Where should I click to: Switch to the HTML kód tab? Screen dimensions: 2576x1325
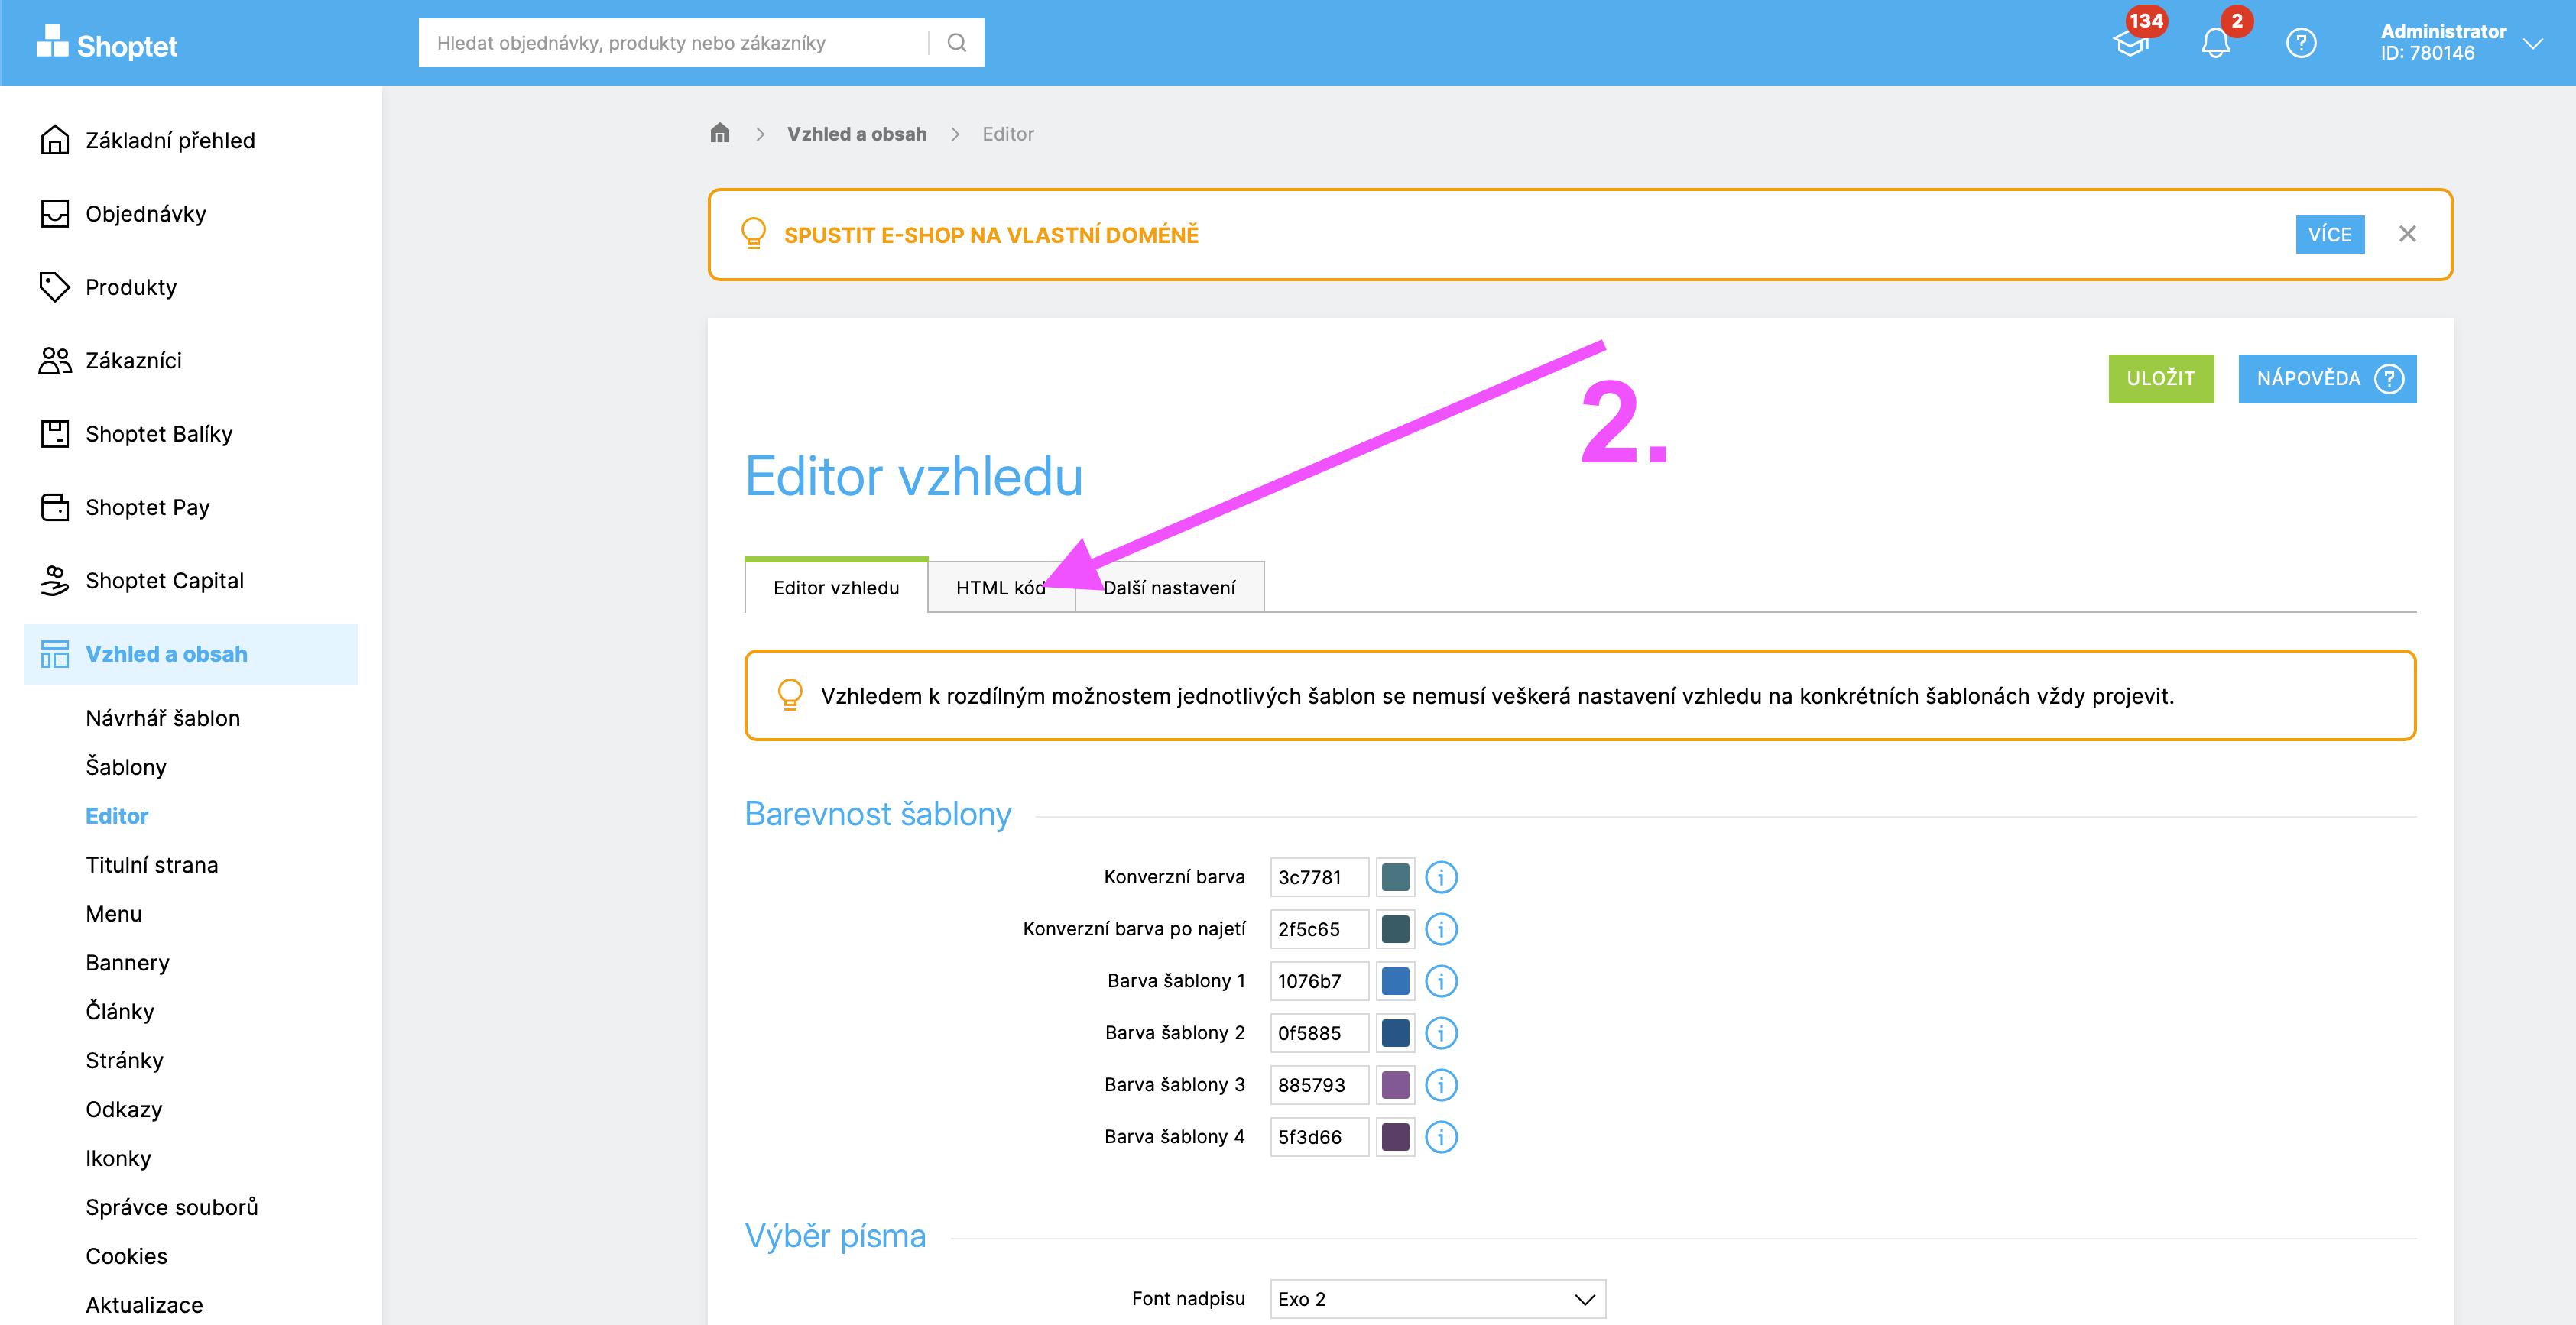1000,588
